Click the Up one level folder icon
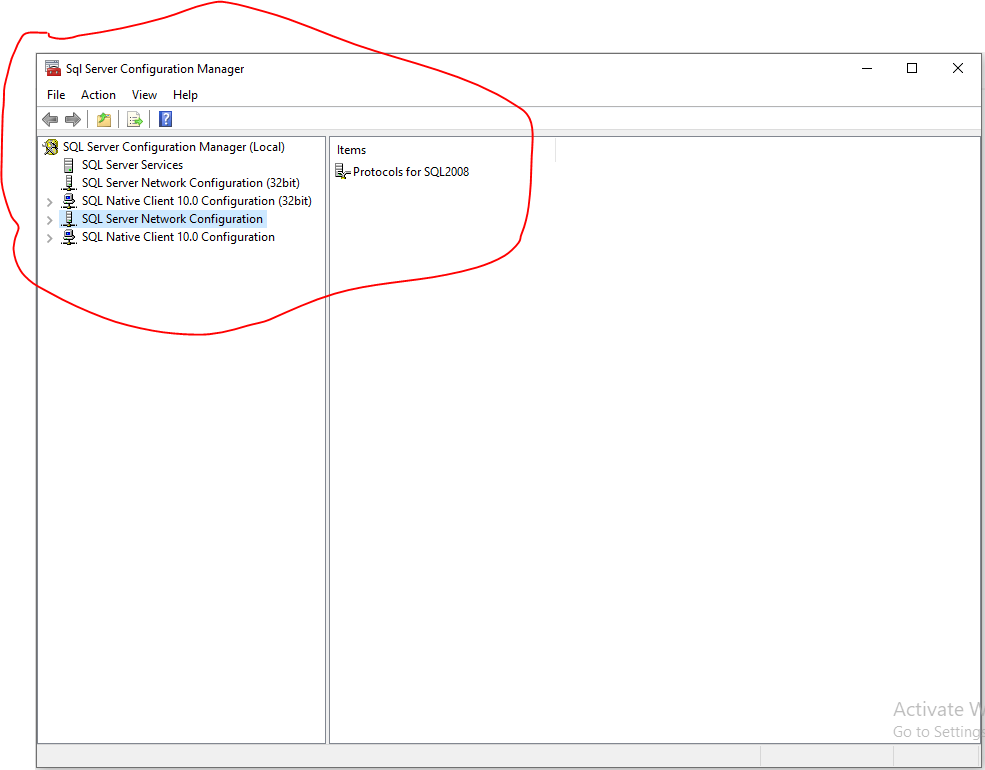Screen dimensions: 985x770 tap(104, 119)
